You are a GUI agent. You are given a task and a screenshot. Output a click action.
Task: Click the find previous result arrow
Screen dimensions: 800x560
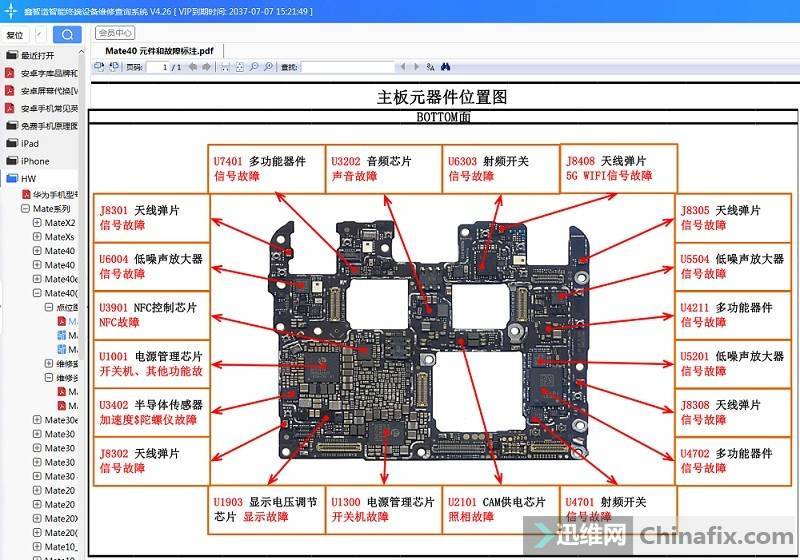[x=403, y=67]
